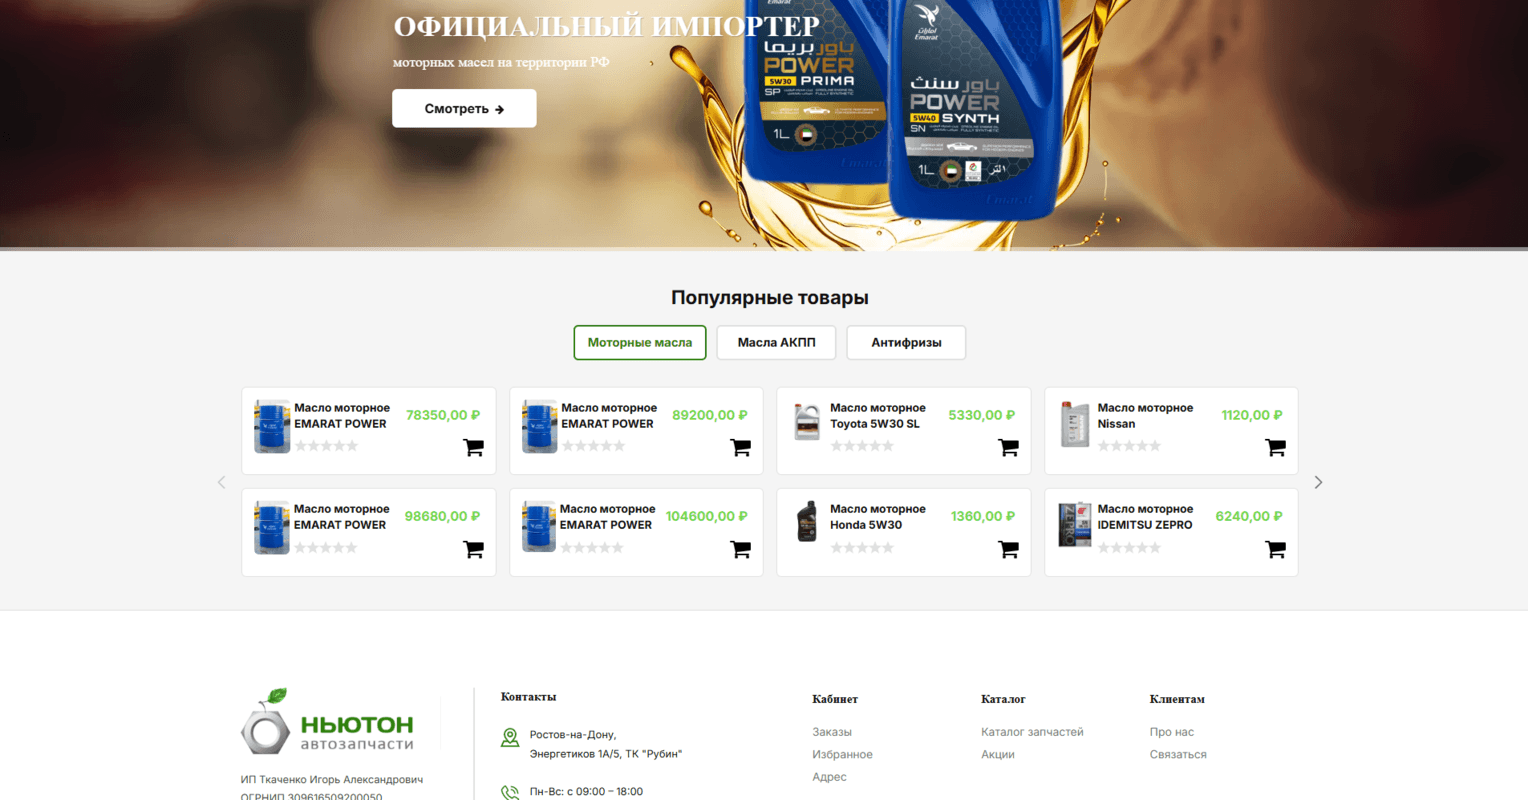Open the Масло моторное Nissan title
The image size is (1528, 800).
(1146, 416)
